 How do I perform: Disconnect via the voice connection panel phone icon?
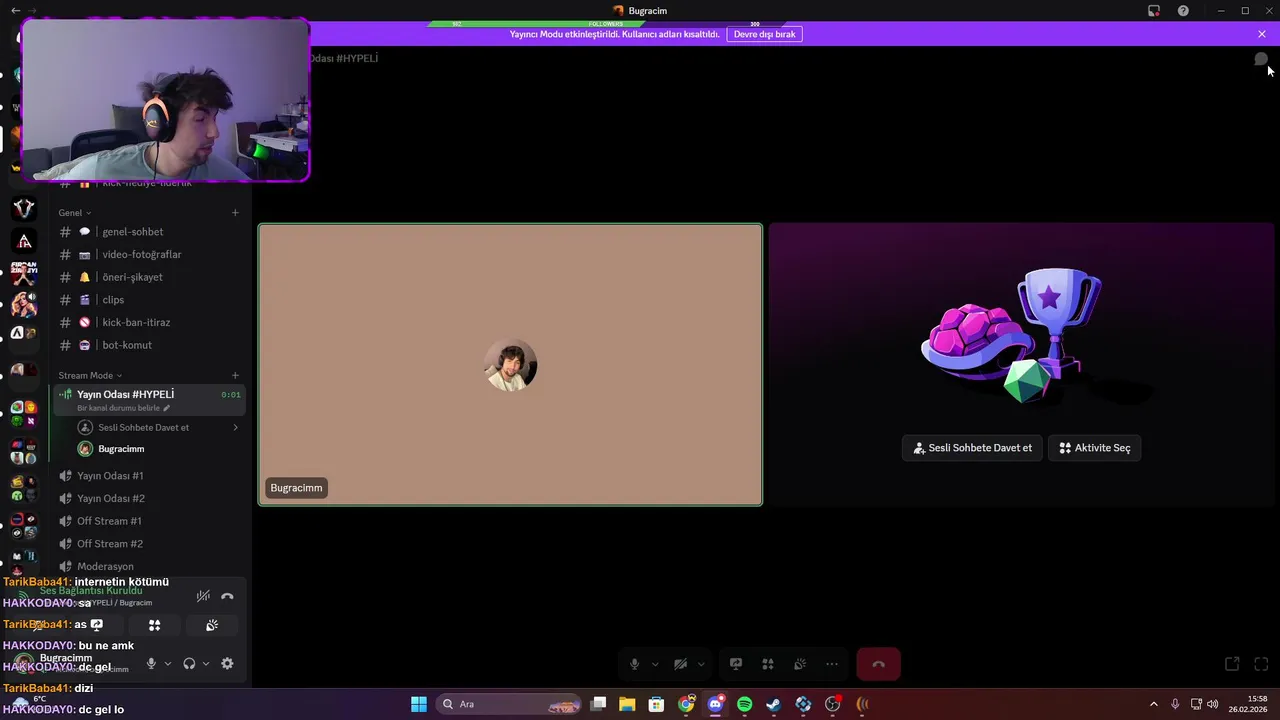[227, 596]
